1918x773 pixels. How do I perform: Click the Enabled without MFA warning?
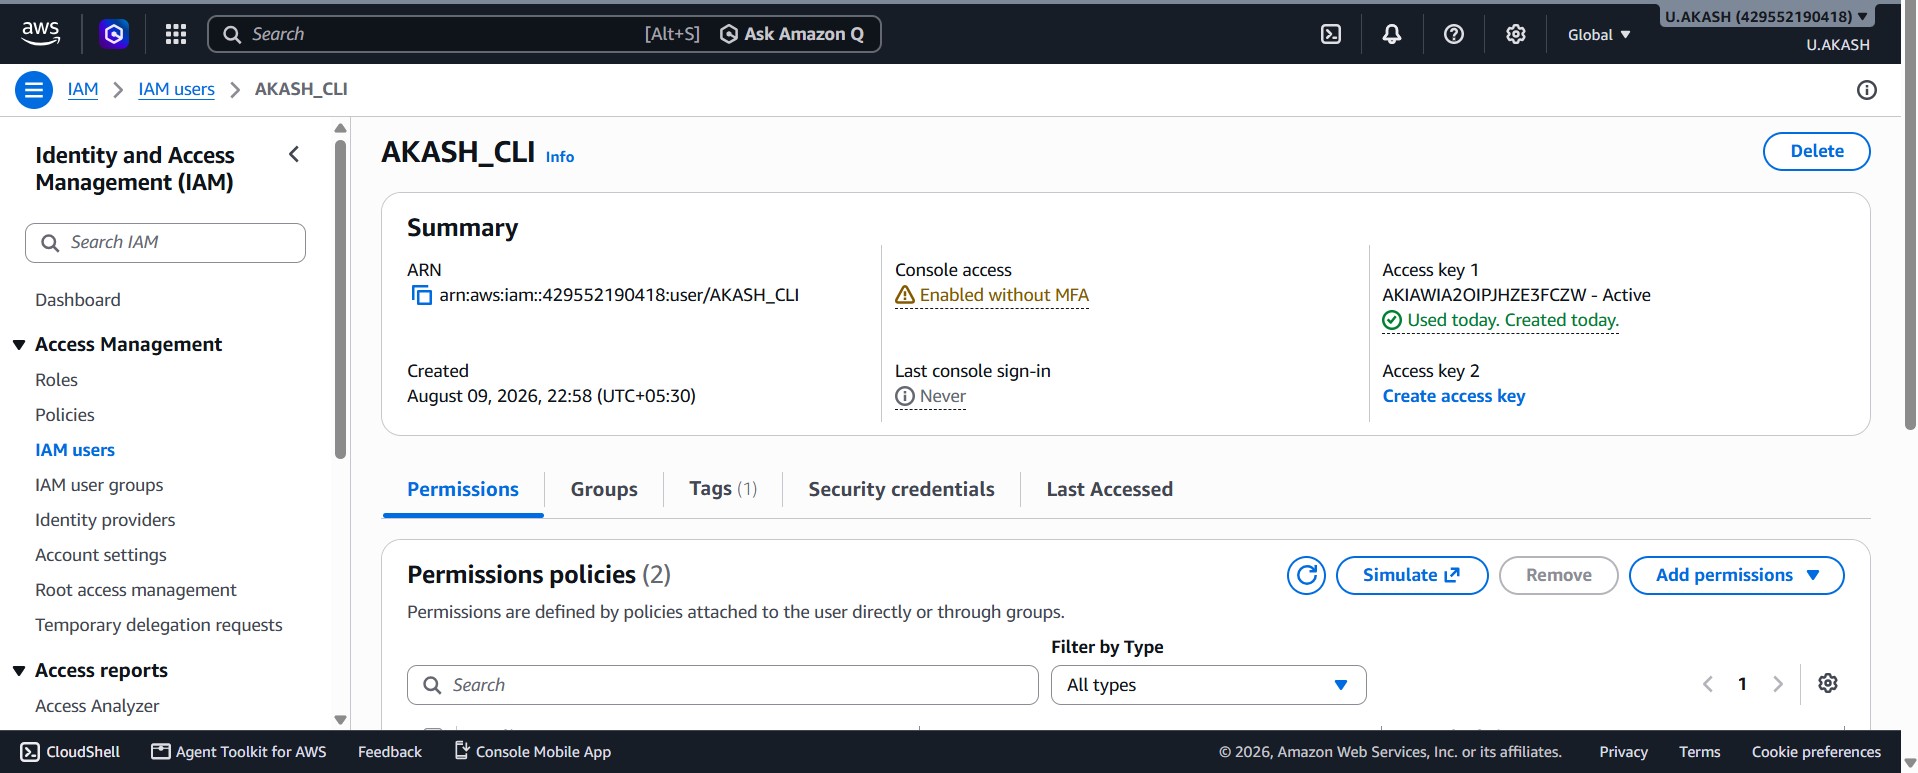point(992,295)
